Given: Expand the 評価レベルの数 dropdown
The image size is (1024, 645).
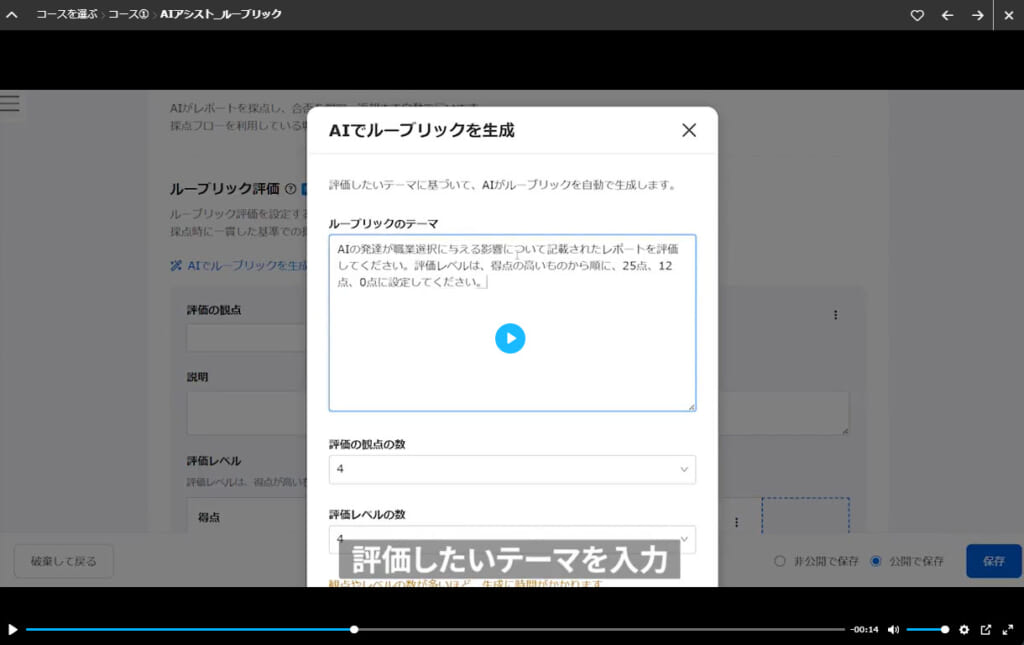Looking at the screenshot, I should pos(512,539).
